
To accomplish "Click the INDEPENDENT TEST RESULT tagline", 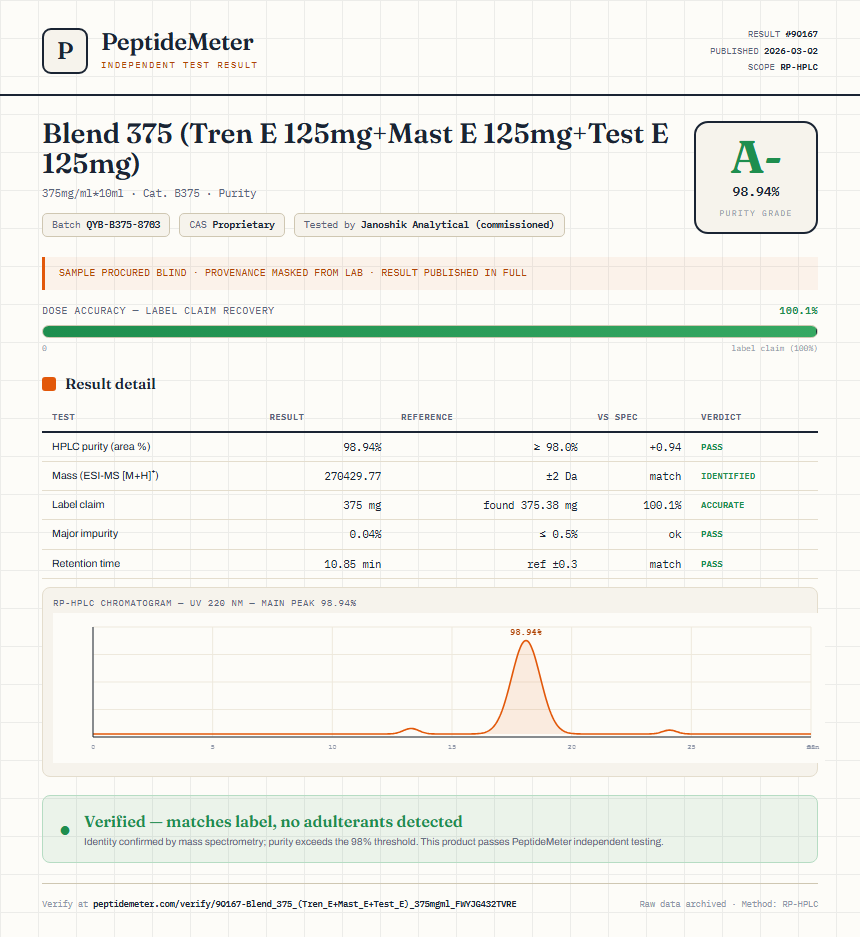I will tap(179, 65).
